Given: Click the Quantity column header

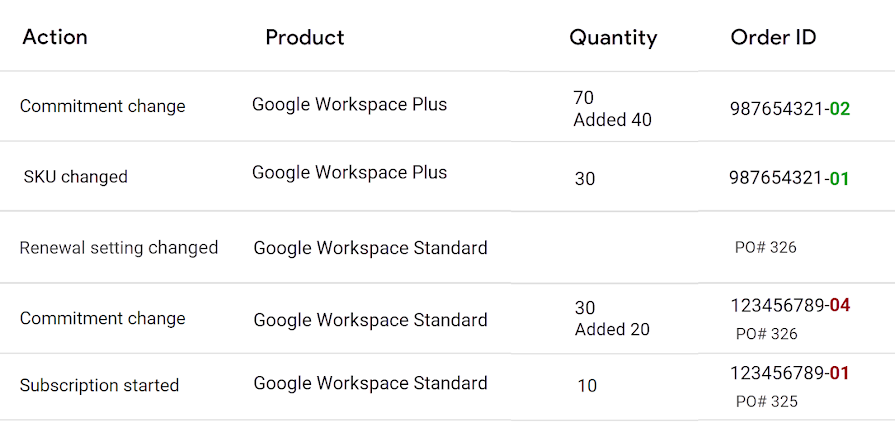Looking at the screenshot, I should (x=613, y=38).
